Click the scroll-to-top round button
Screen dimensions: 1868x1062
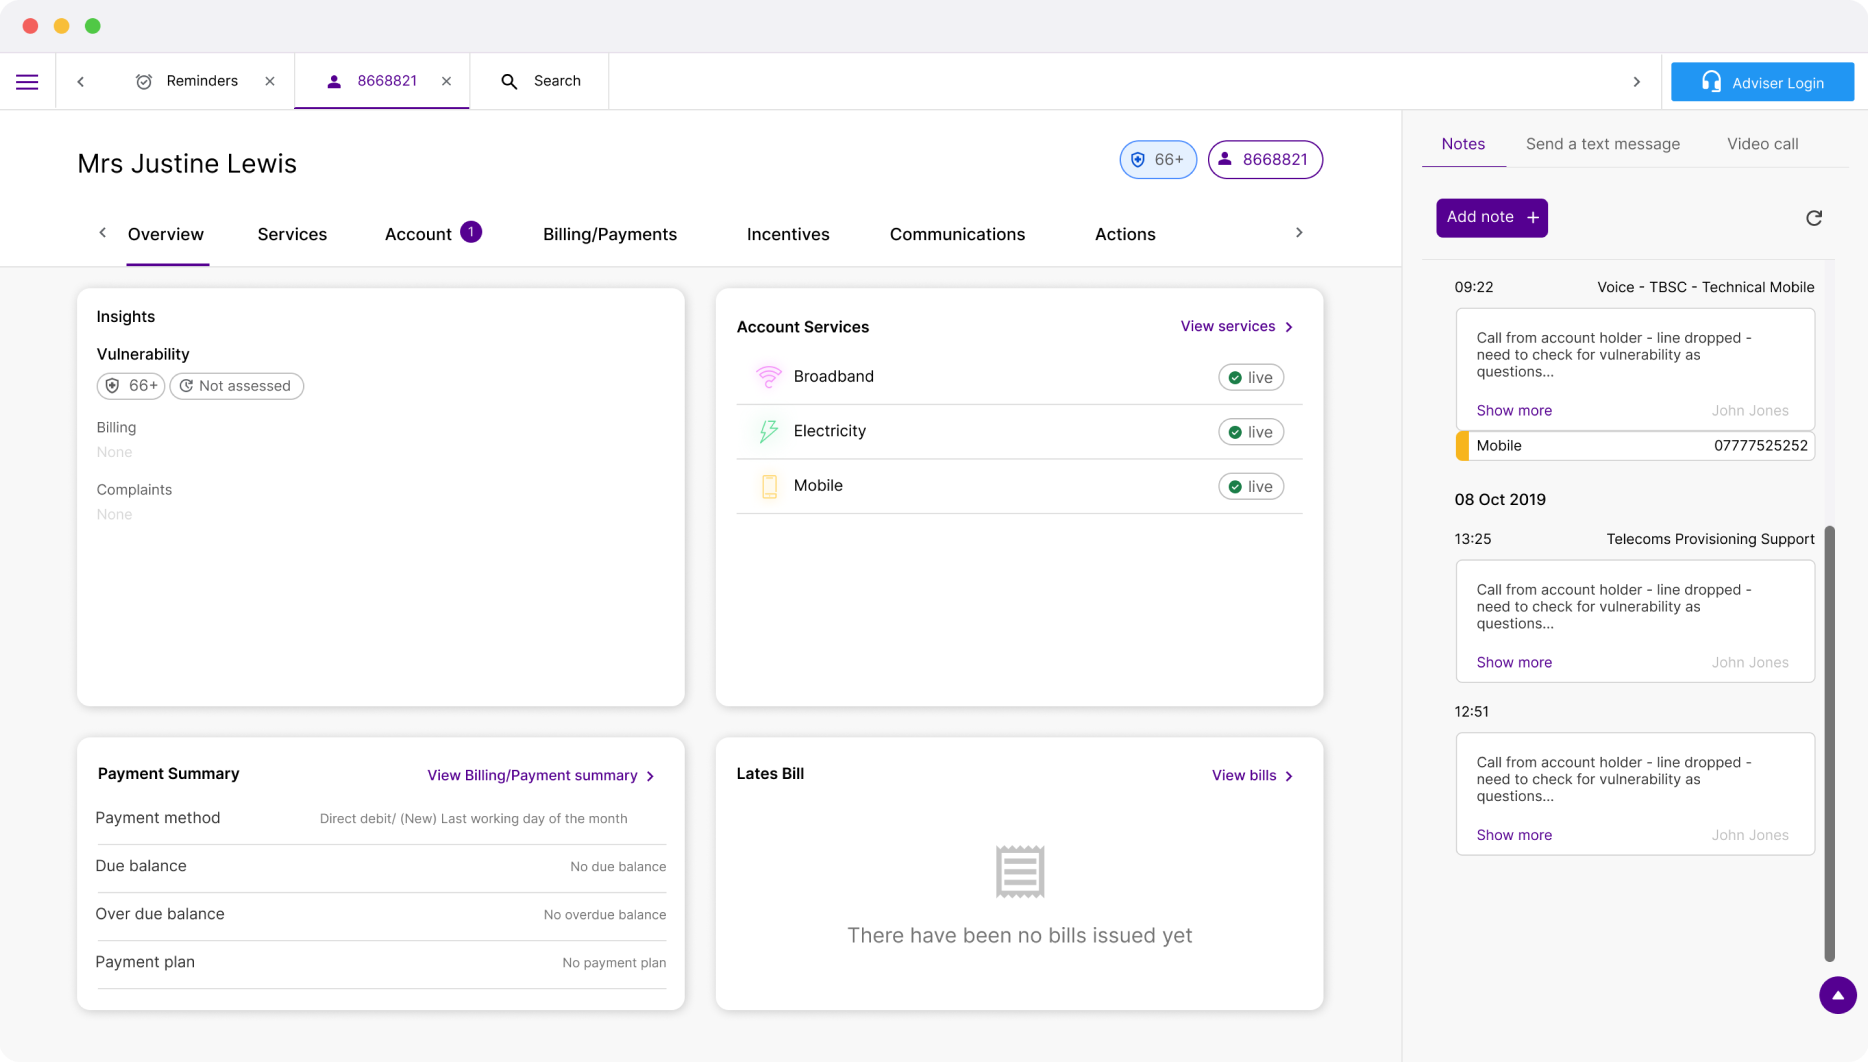coord(1838,996)
